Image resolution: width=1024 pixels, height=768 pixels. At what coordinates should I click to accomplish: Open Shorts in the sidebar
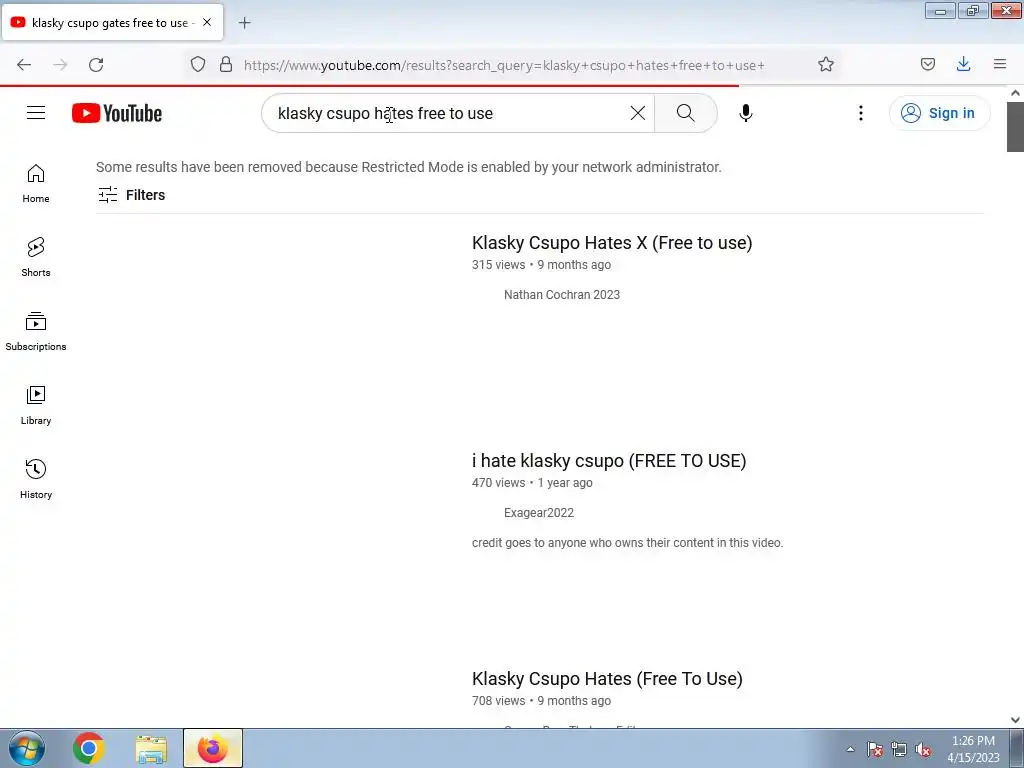[36, 257]
